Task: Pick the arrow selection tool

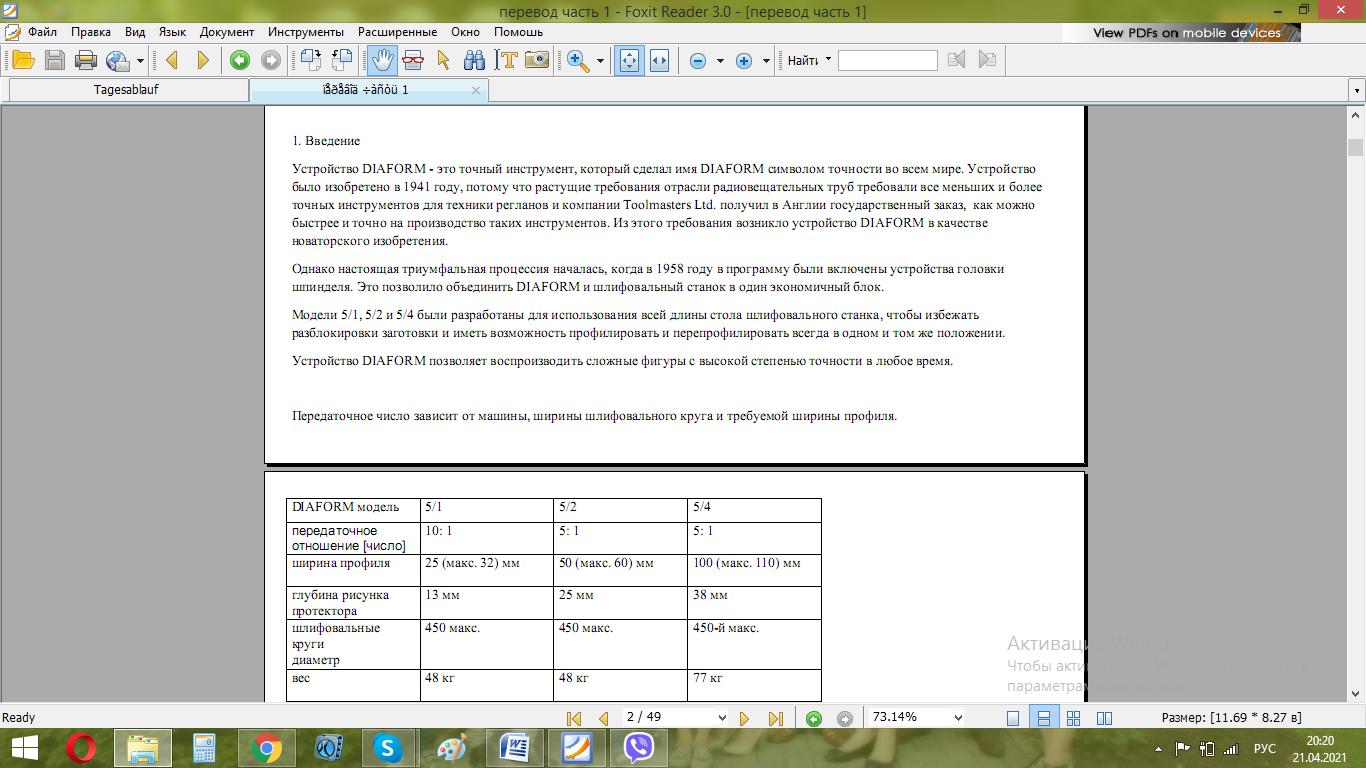Action: 443,60
